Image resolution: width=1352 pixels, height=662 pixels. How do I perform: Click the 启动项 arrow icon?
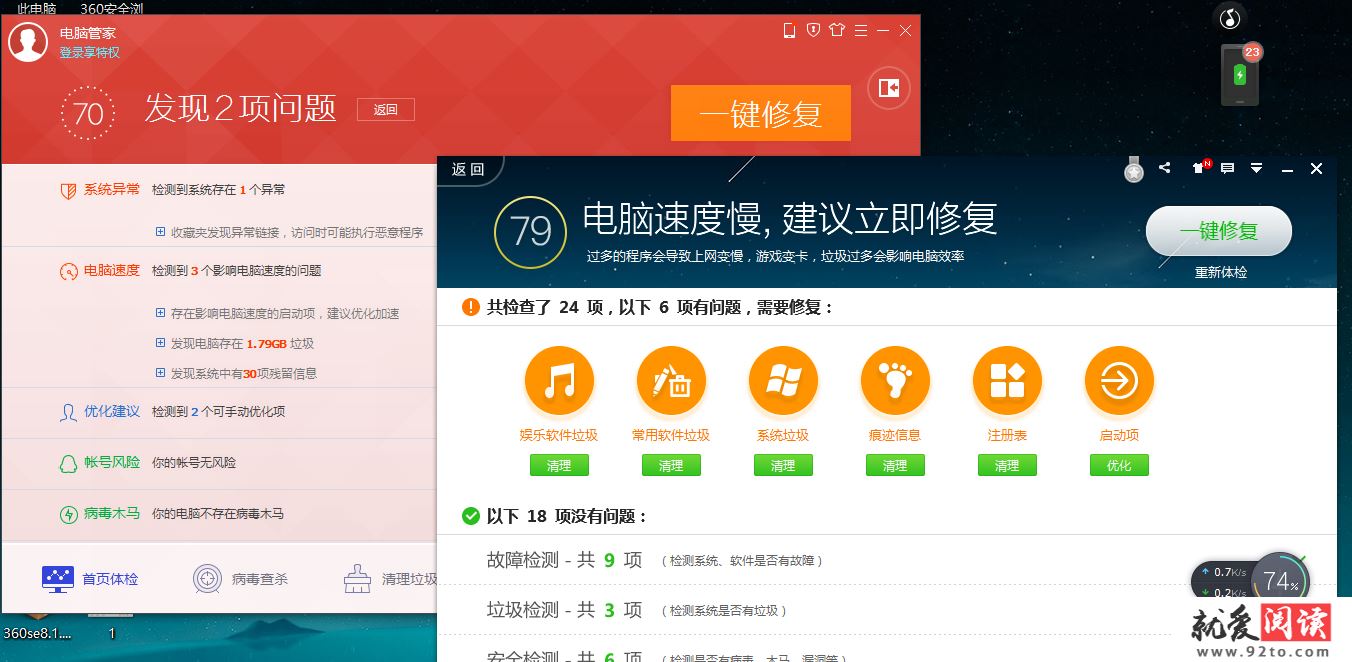tap(1119, 381)
